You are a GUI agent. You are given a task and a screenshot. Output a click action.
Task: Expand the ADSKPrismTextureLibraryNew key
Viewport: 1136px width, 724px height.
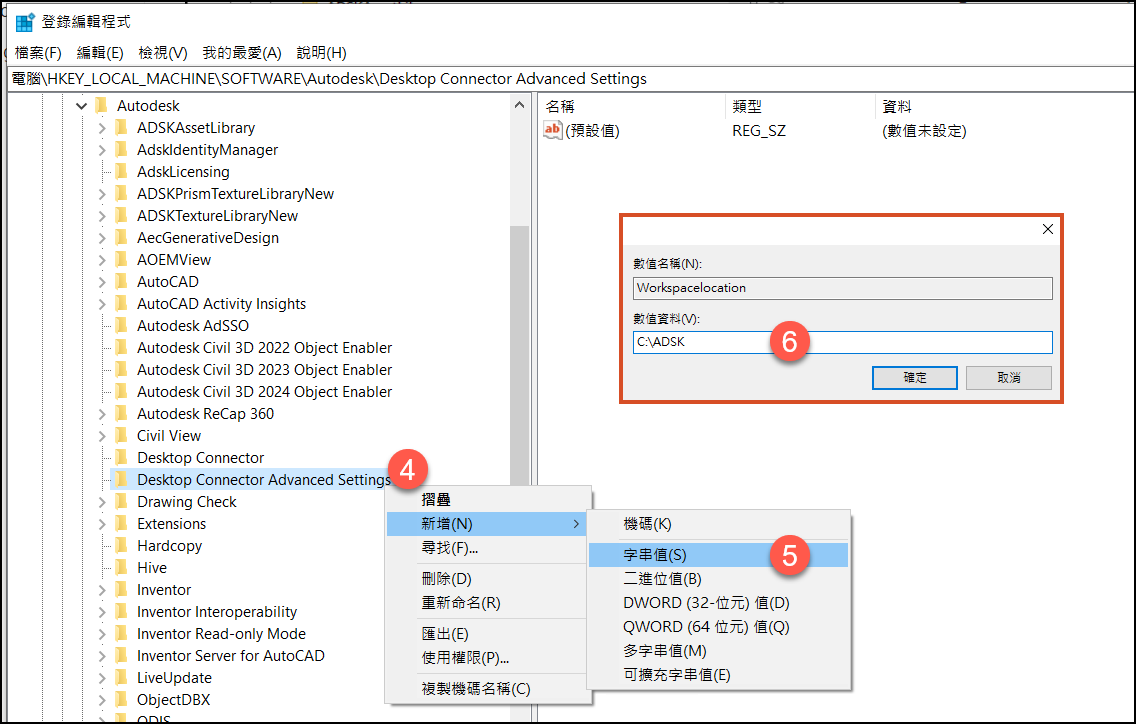[102, 194]
